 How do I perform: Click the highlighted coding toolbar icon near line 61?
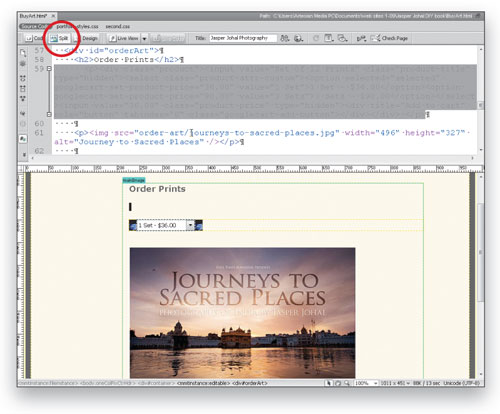tap(23, 138)
